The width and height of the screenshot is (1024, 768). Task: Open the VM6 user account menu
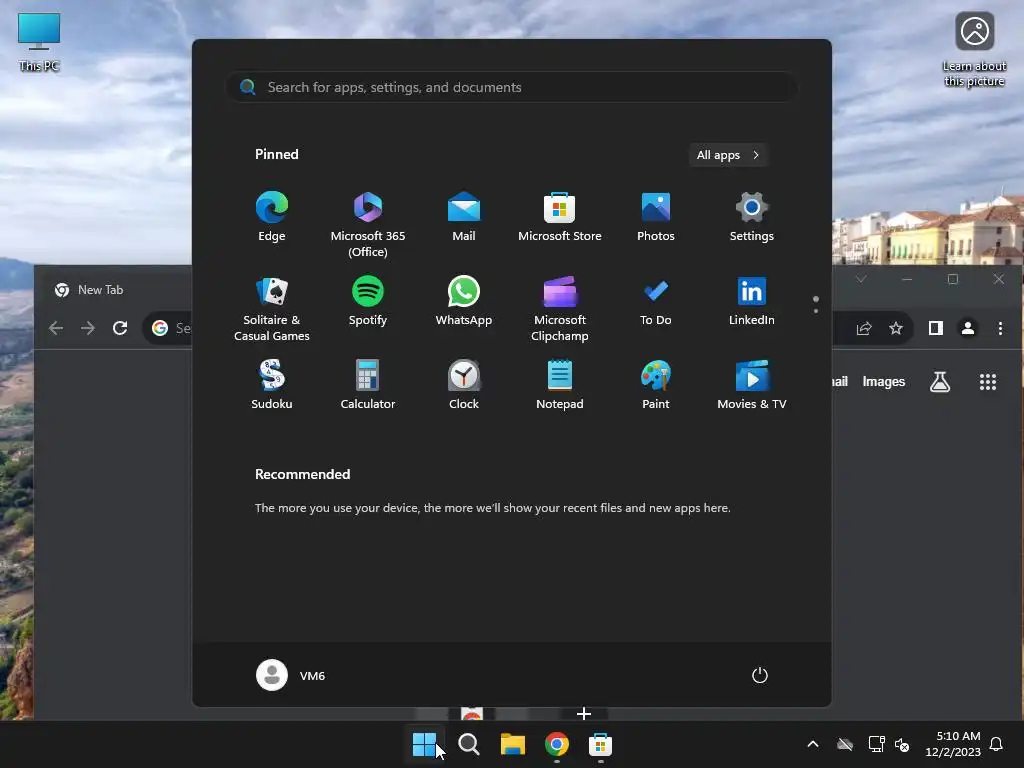[x=291, y=675]
